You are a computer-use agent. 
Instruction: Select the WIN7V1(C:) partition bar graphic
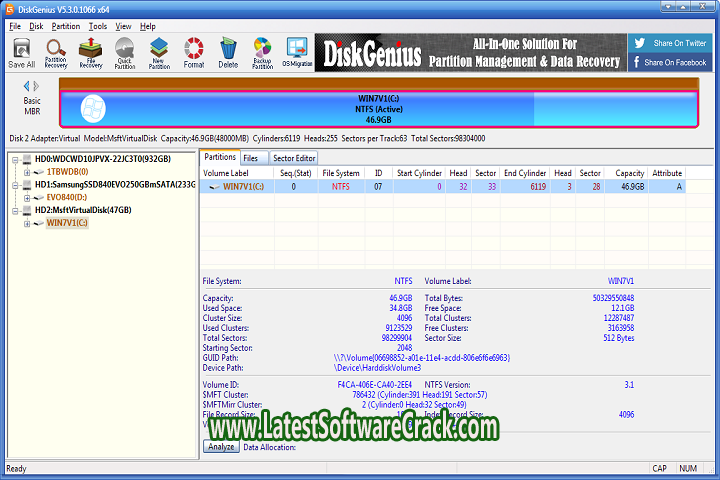[379, 109]
